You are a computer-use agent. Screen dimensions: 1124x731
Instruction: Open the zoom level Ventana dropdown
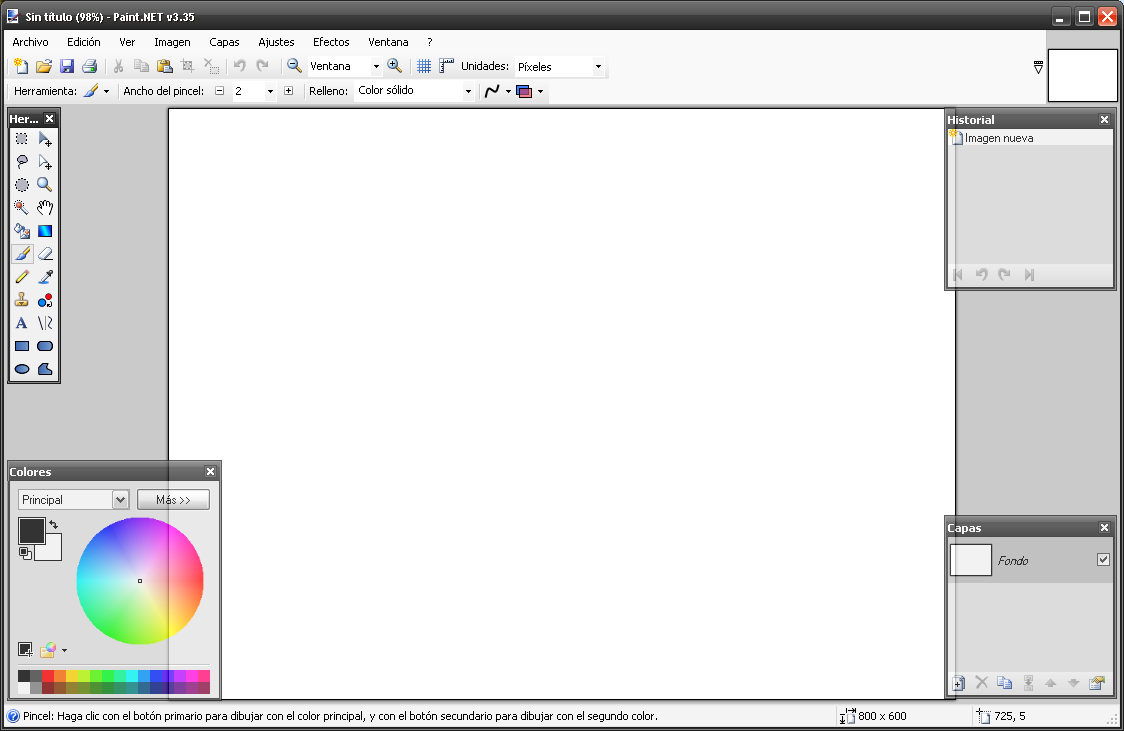pos(376,67)
